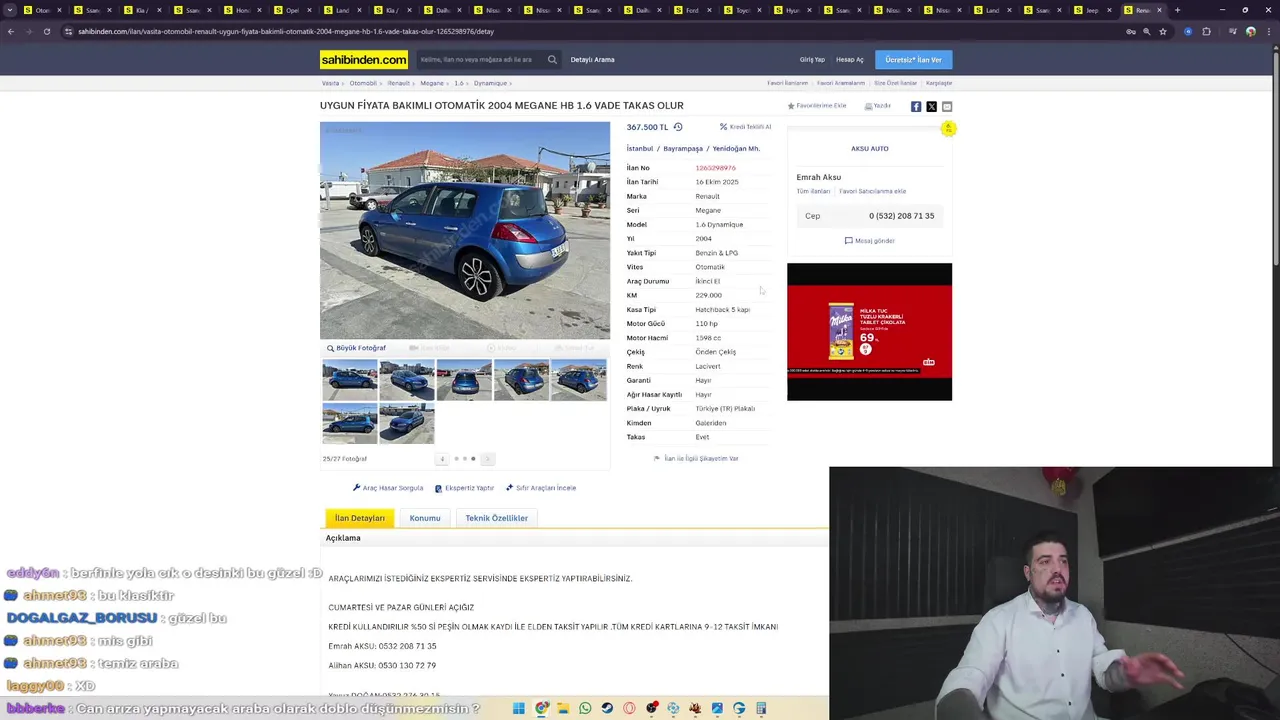Click browser address bar URL
Image resolution: width=1280 pixels, height=720 pixels.
(286, 31)
